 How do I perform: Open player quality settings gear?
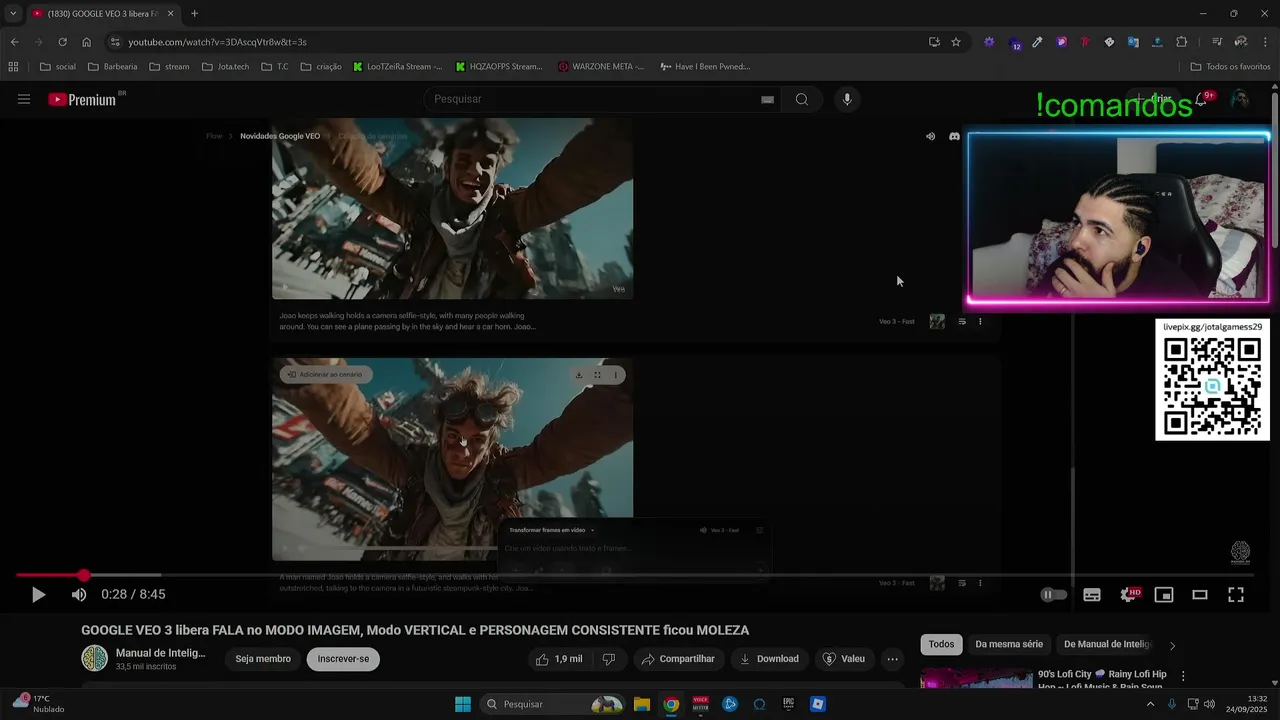tap(1128, 595)
